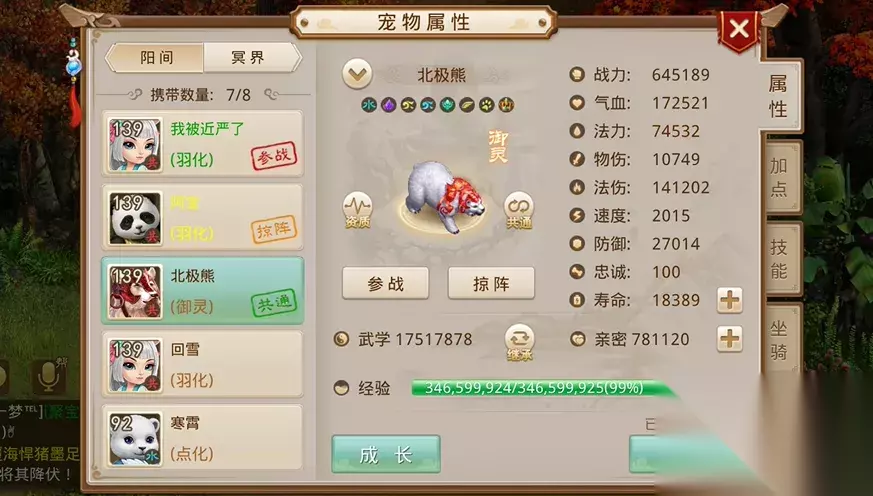The width and height of the screenshot is (873, 496).
Task: Click the 参战 button
Action: [x=385, y=283]
